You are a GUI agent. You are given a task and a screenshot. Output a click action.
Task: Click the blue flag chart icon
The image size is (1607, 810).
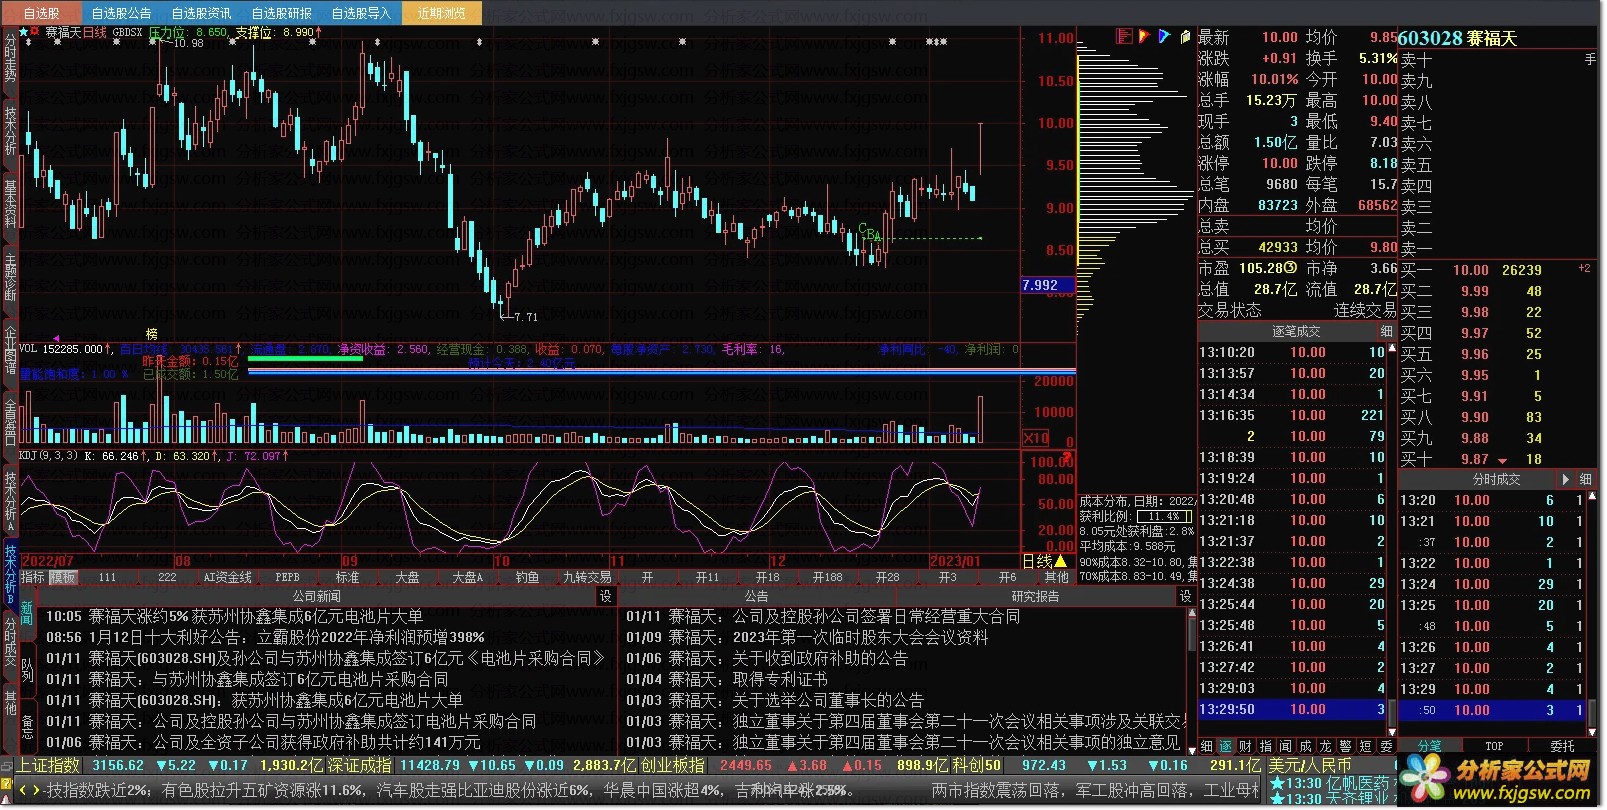coord(1164,37)
